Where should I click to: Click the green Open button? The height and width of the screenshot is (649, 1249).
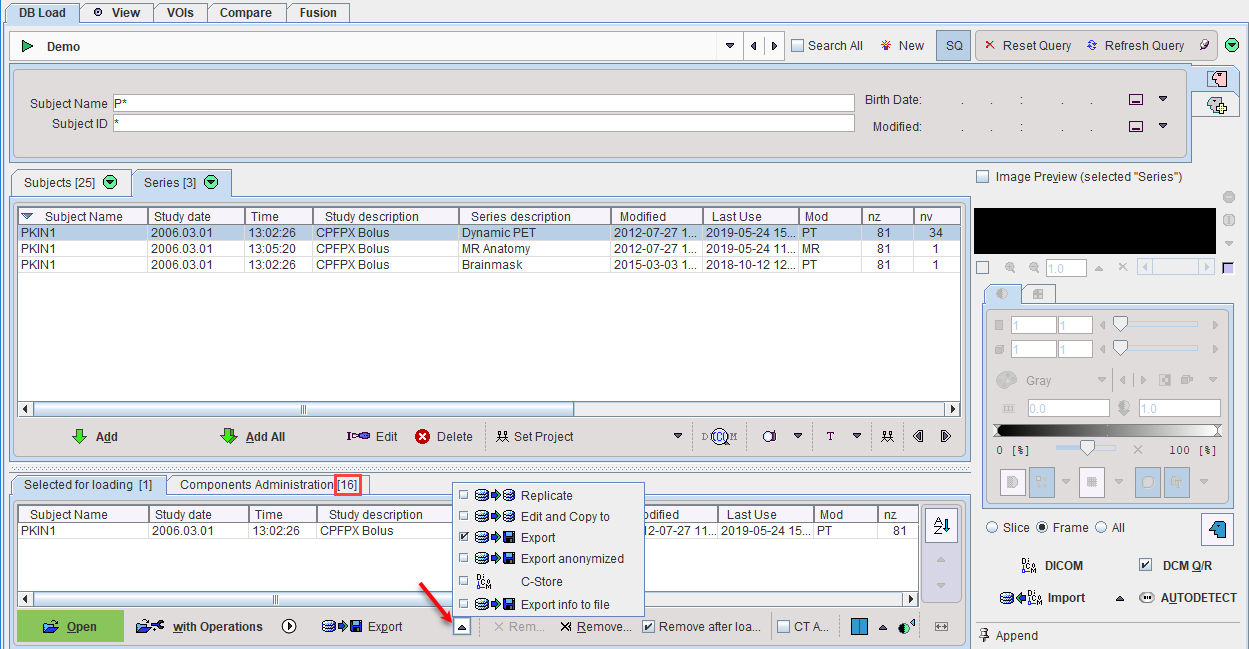70,627
